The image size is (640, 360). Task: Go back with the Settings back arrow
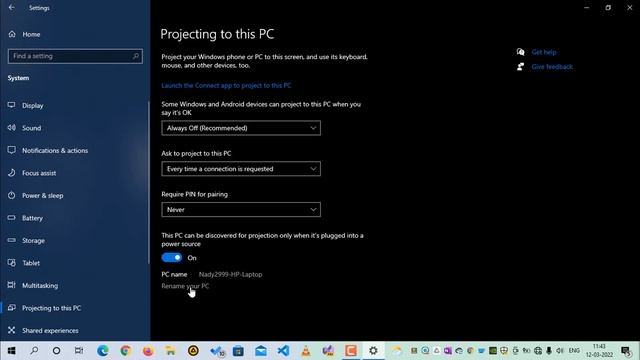pos(11,8)
